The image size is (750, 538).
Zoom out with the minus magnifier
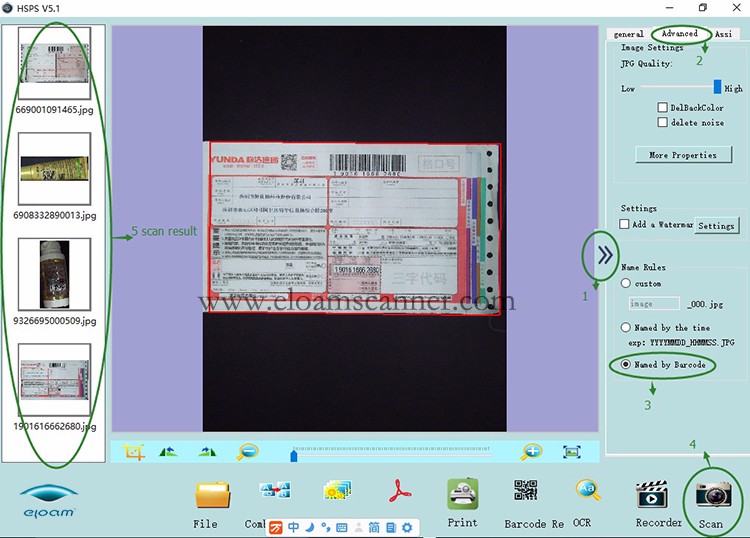pyautogui.click(x=247, y=452)
